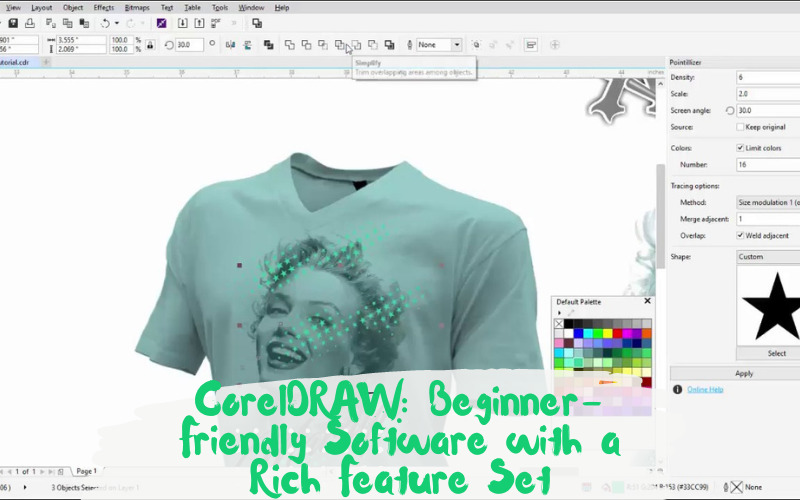This screenshot has height=500, width=800.
Task: Click the Intersect shaping icon
Action: [323, 45]
